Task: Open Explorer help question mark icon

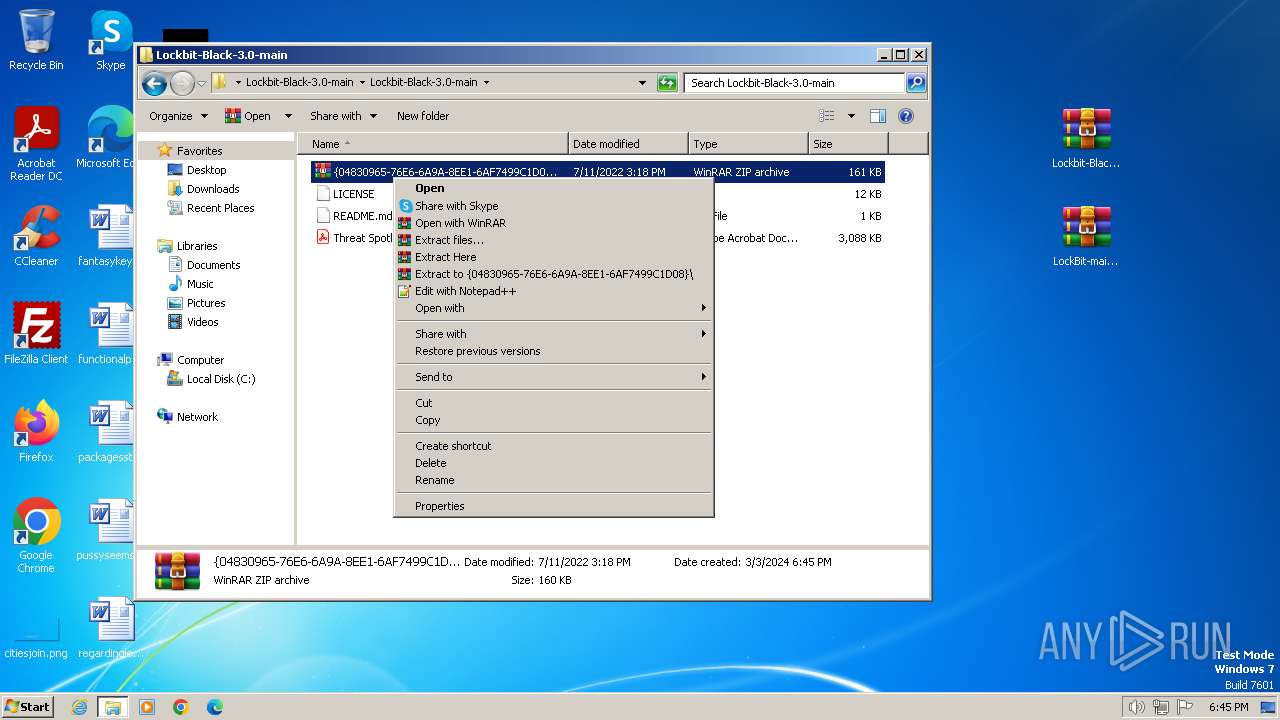Action: pos(906,116)
